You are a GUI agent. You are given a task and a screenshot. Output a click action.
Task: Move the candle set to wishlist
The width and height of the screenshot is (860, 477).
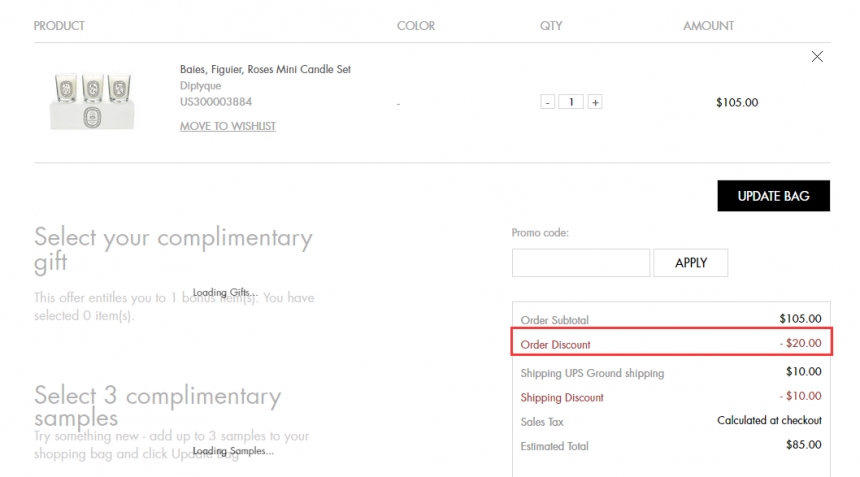[228, 126]
